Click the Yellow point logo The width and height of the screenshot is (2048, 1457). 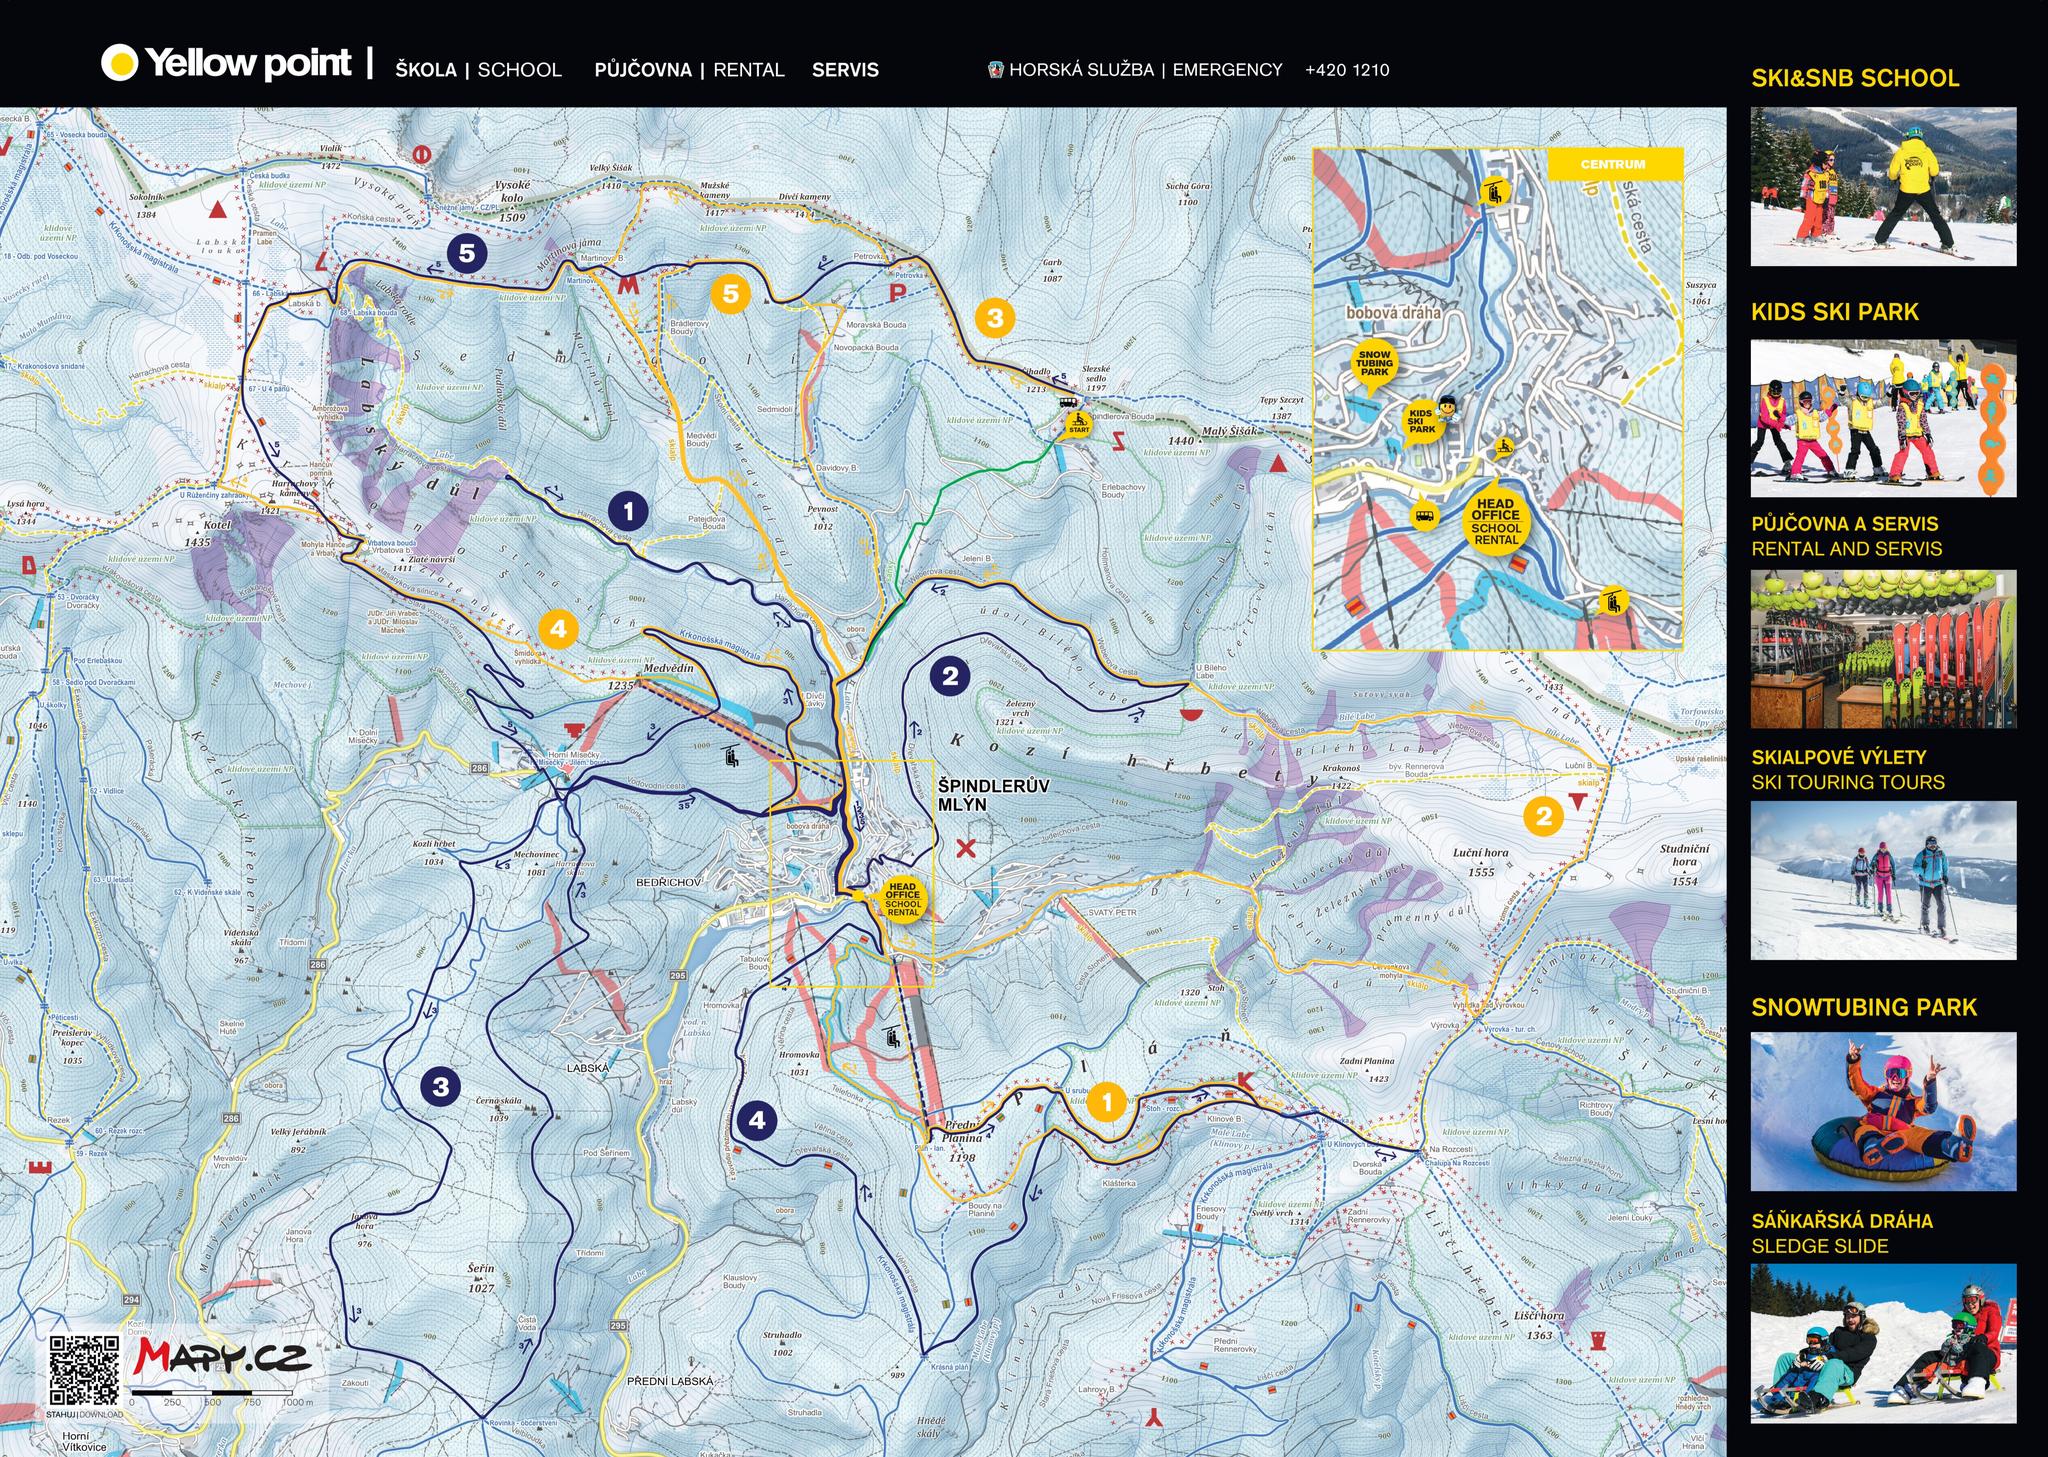pyautogui.click(x=227, y=63)
